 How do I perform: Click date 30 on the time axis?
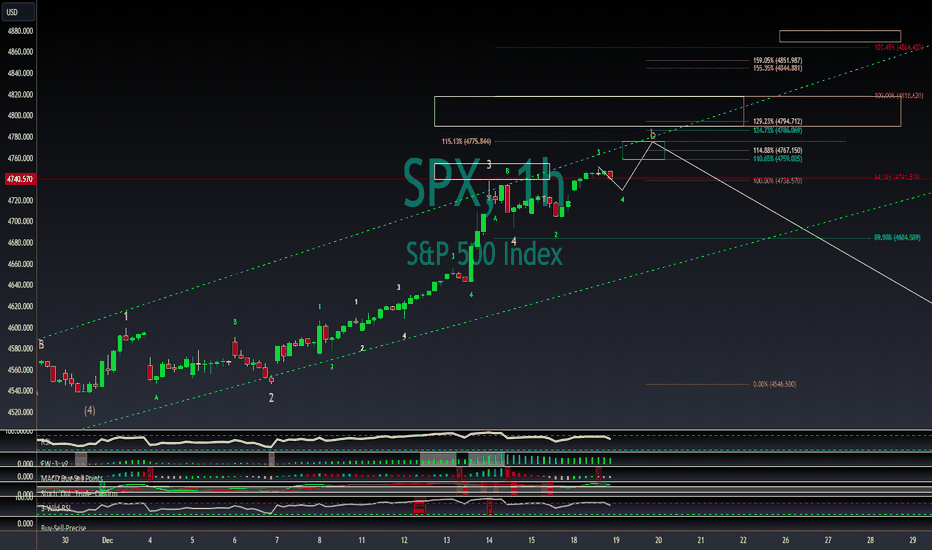[x=65, y=540]
